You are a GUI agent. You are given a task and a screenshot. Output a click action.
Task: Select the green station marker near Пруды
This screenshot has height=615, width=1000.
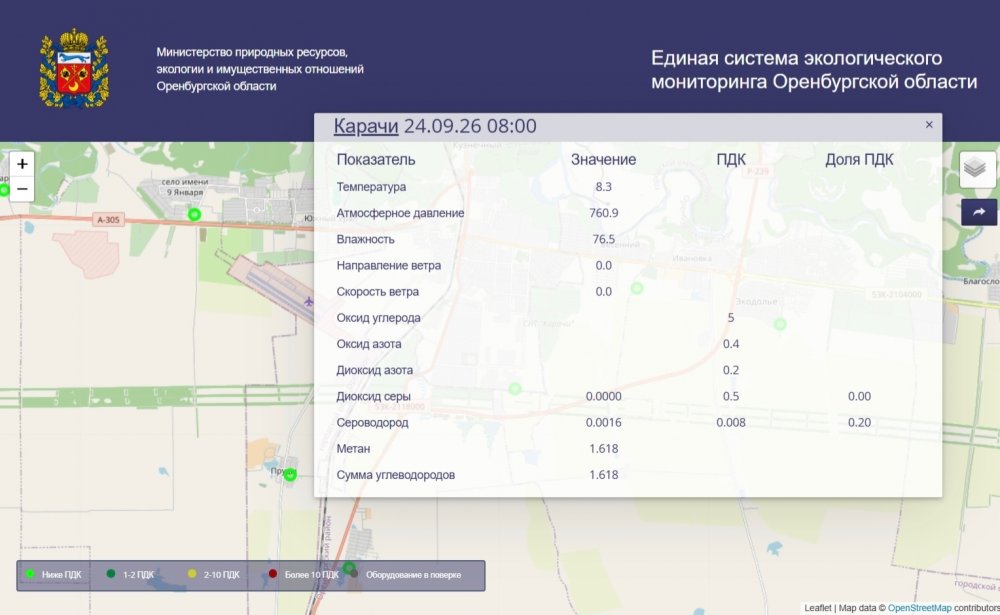(x=290, y=475)
